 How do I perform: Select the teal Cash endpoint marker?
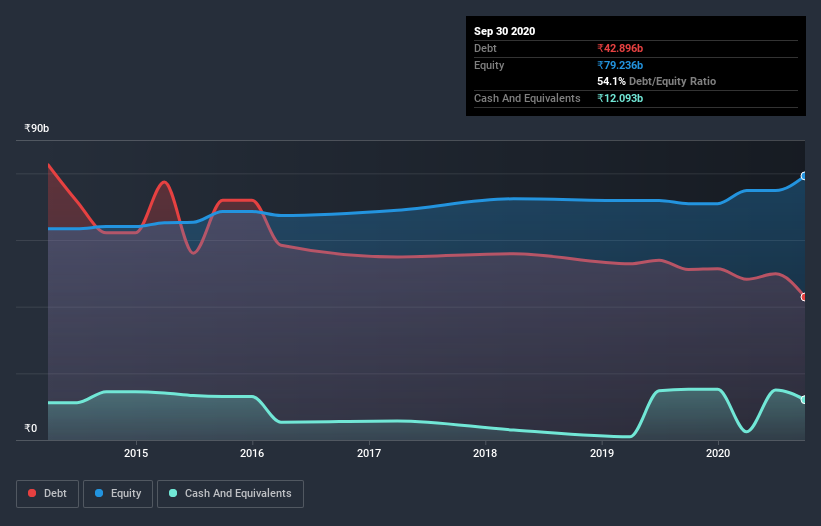pos(804,399)
